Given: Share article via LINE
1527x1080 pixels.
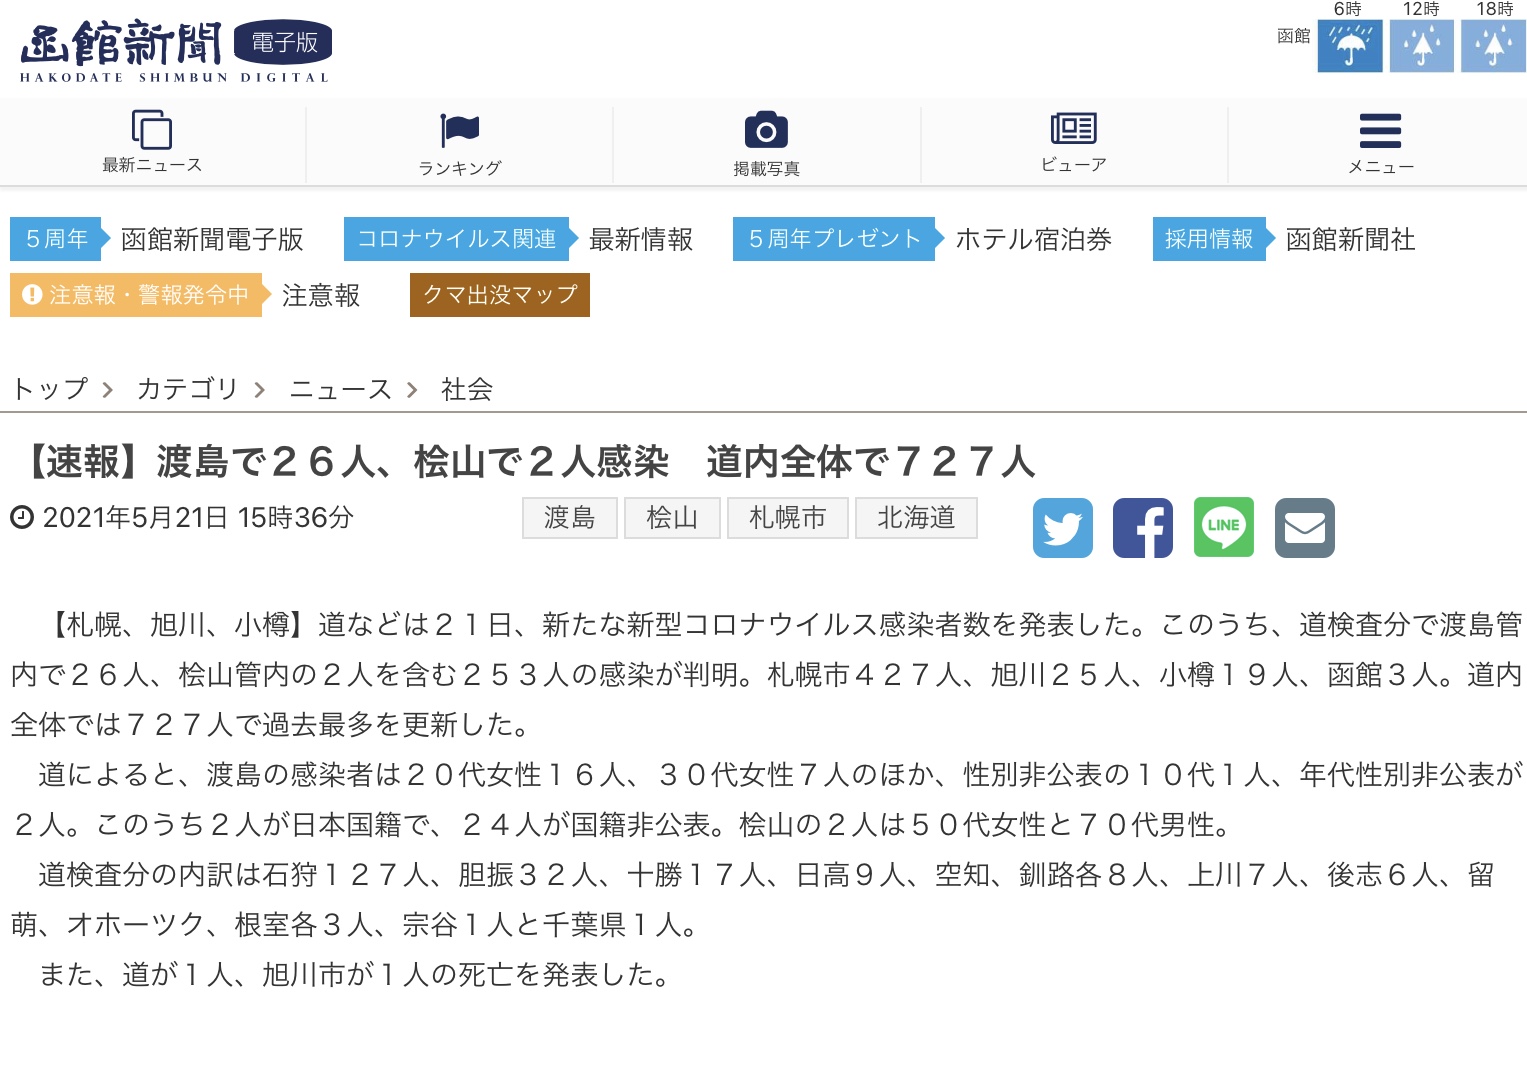Looking at the screenshot, I should click(x=1224, y=528).
